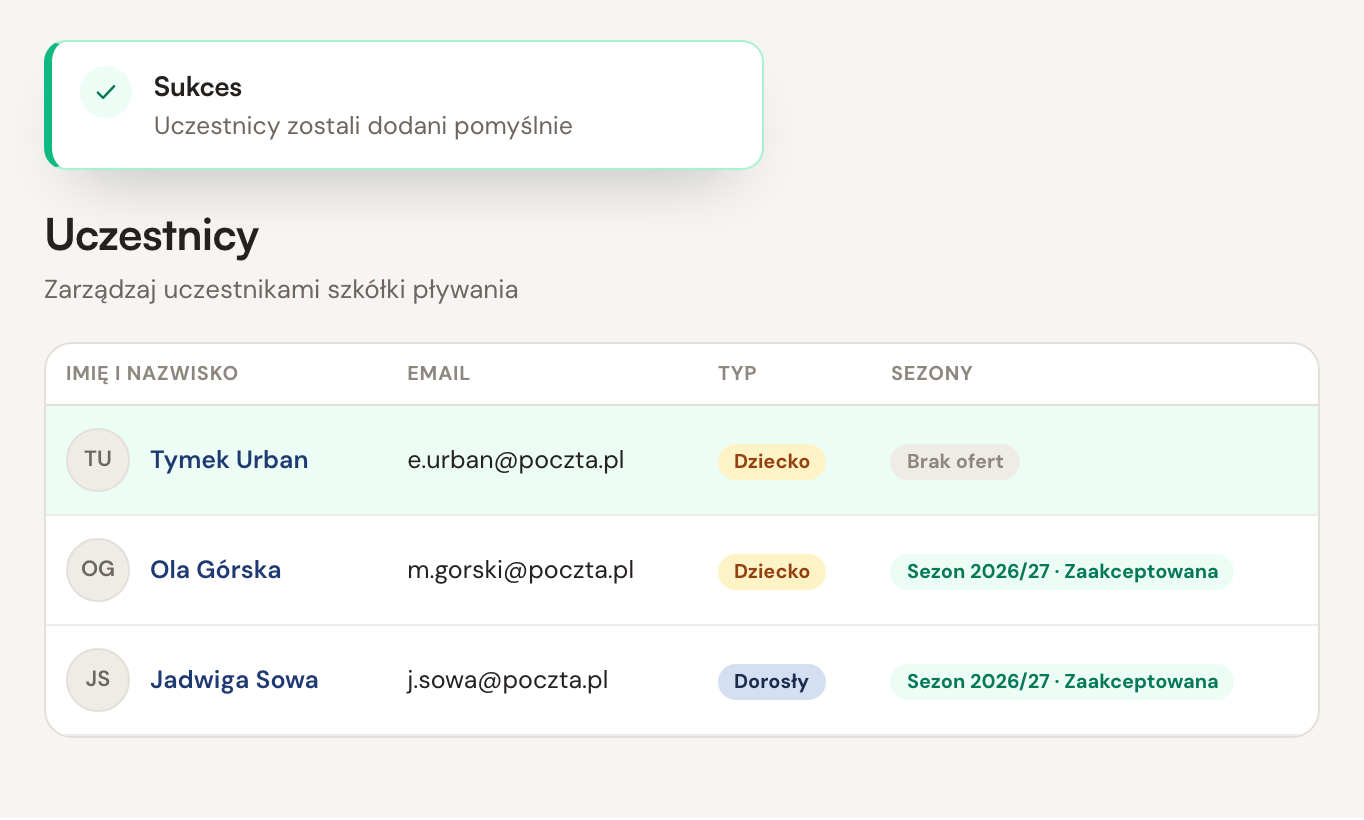Image resolution: width=1364 pixels, height=820 pixels.
Task: Click Ola Górska's Sezon 2026/27 Zaakceptowana badge
Action: tap(1062, 572)
